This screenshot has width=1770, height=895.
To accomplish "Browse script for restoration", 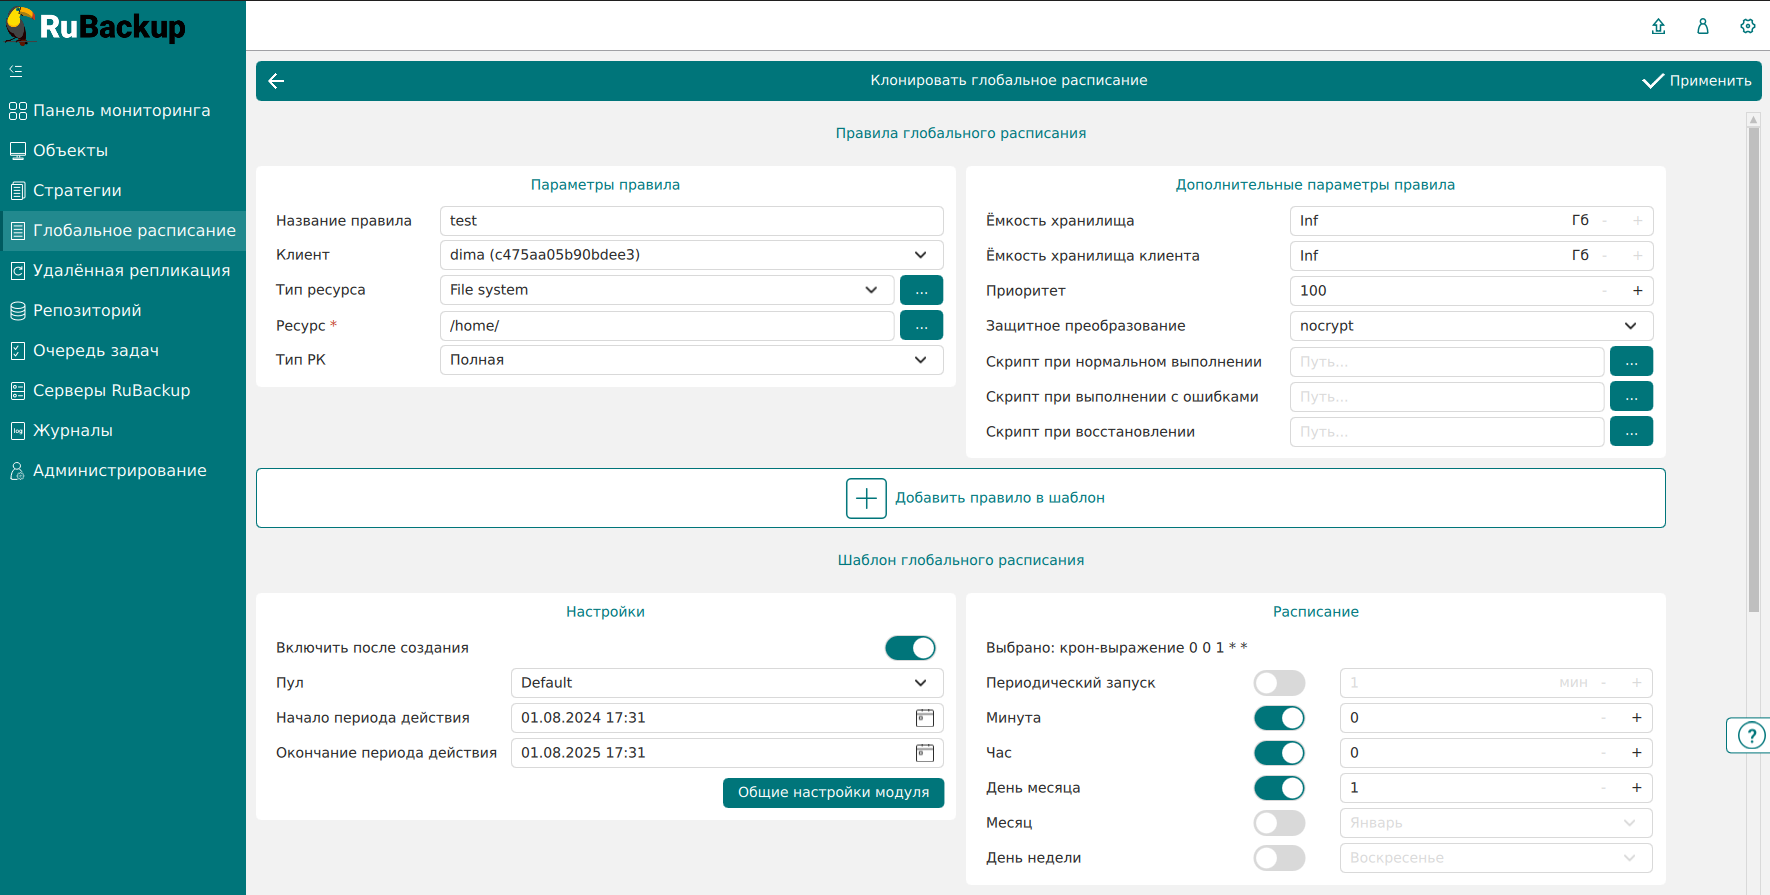I will tap(1631, 432).
